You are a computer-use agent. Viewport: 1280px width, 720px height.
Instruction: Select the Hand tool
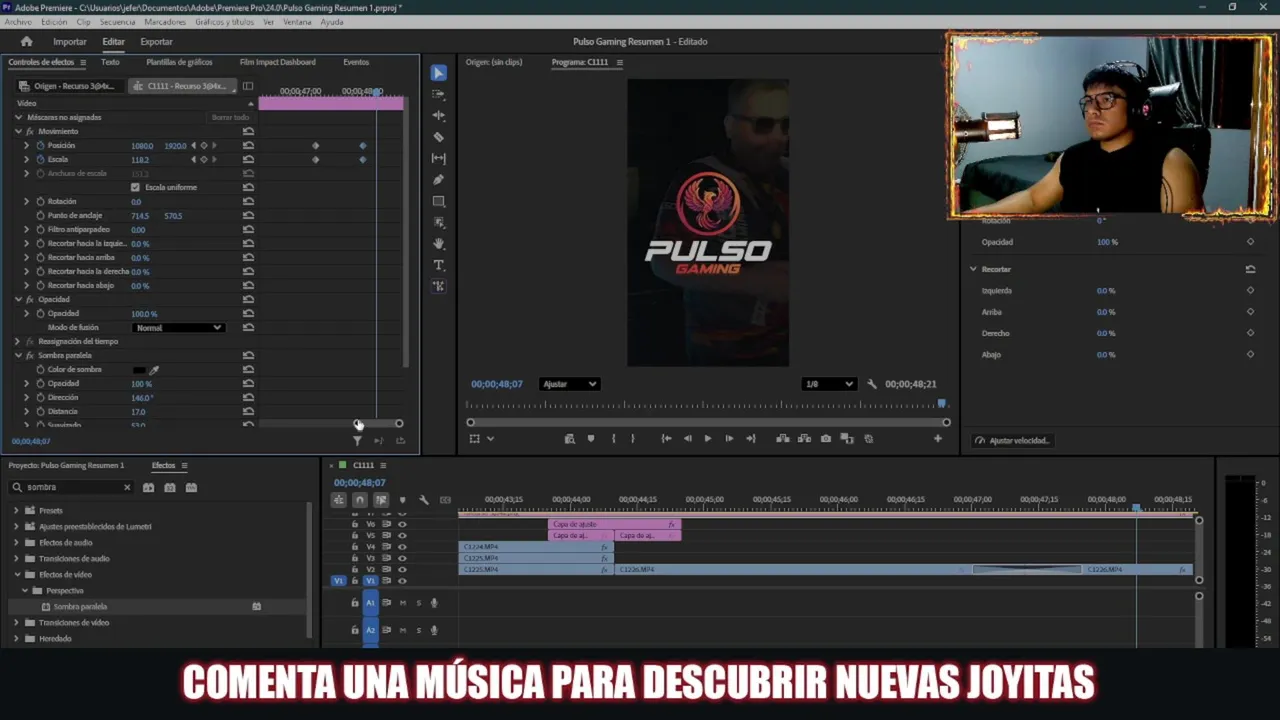click(x=439, y=244)
